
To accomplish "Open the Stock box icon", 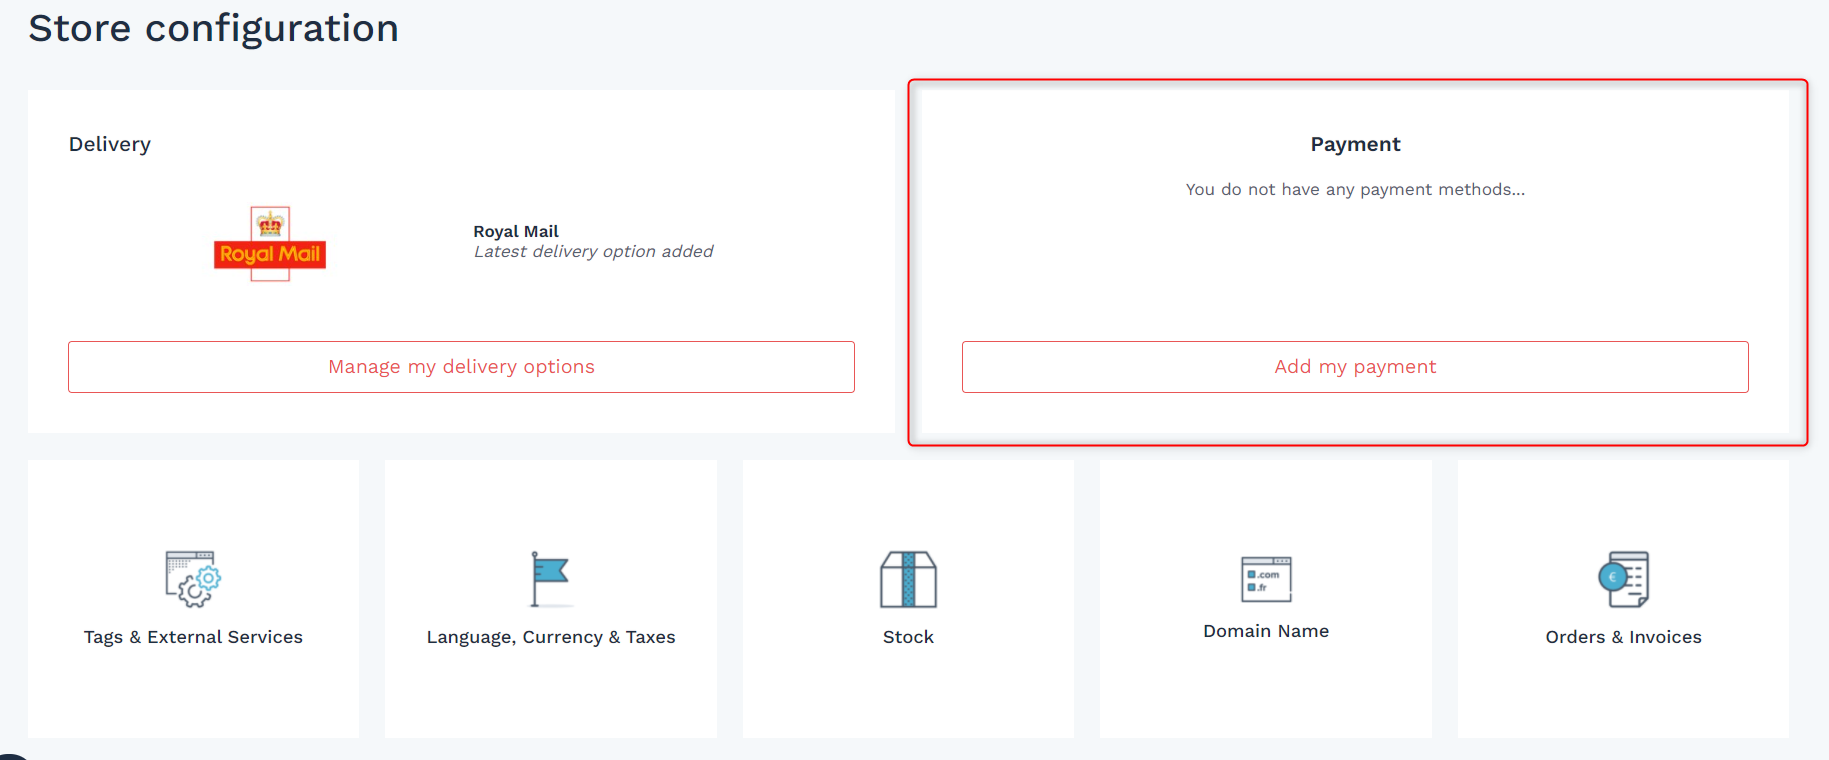I will [908, 579].
